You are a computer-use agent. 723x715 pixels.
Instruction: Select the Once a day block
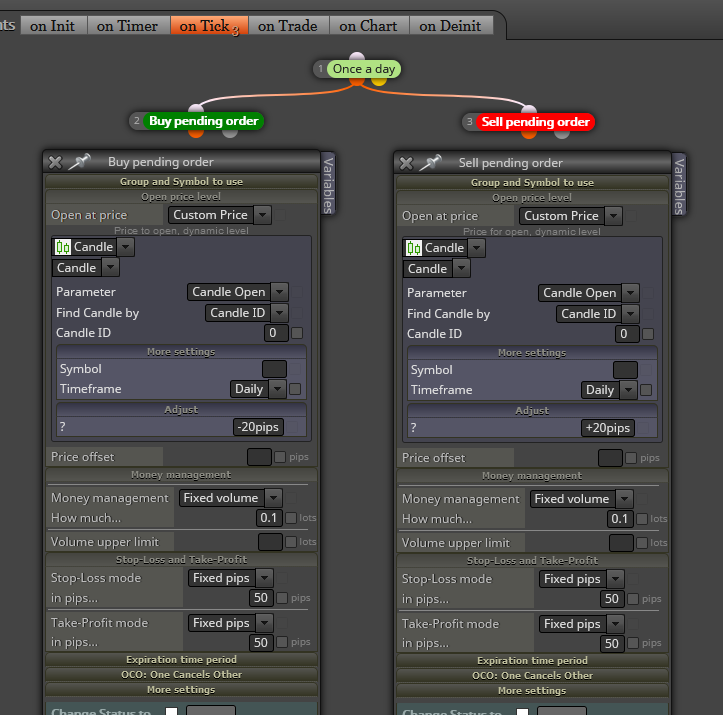[364, 69]
